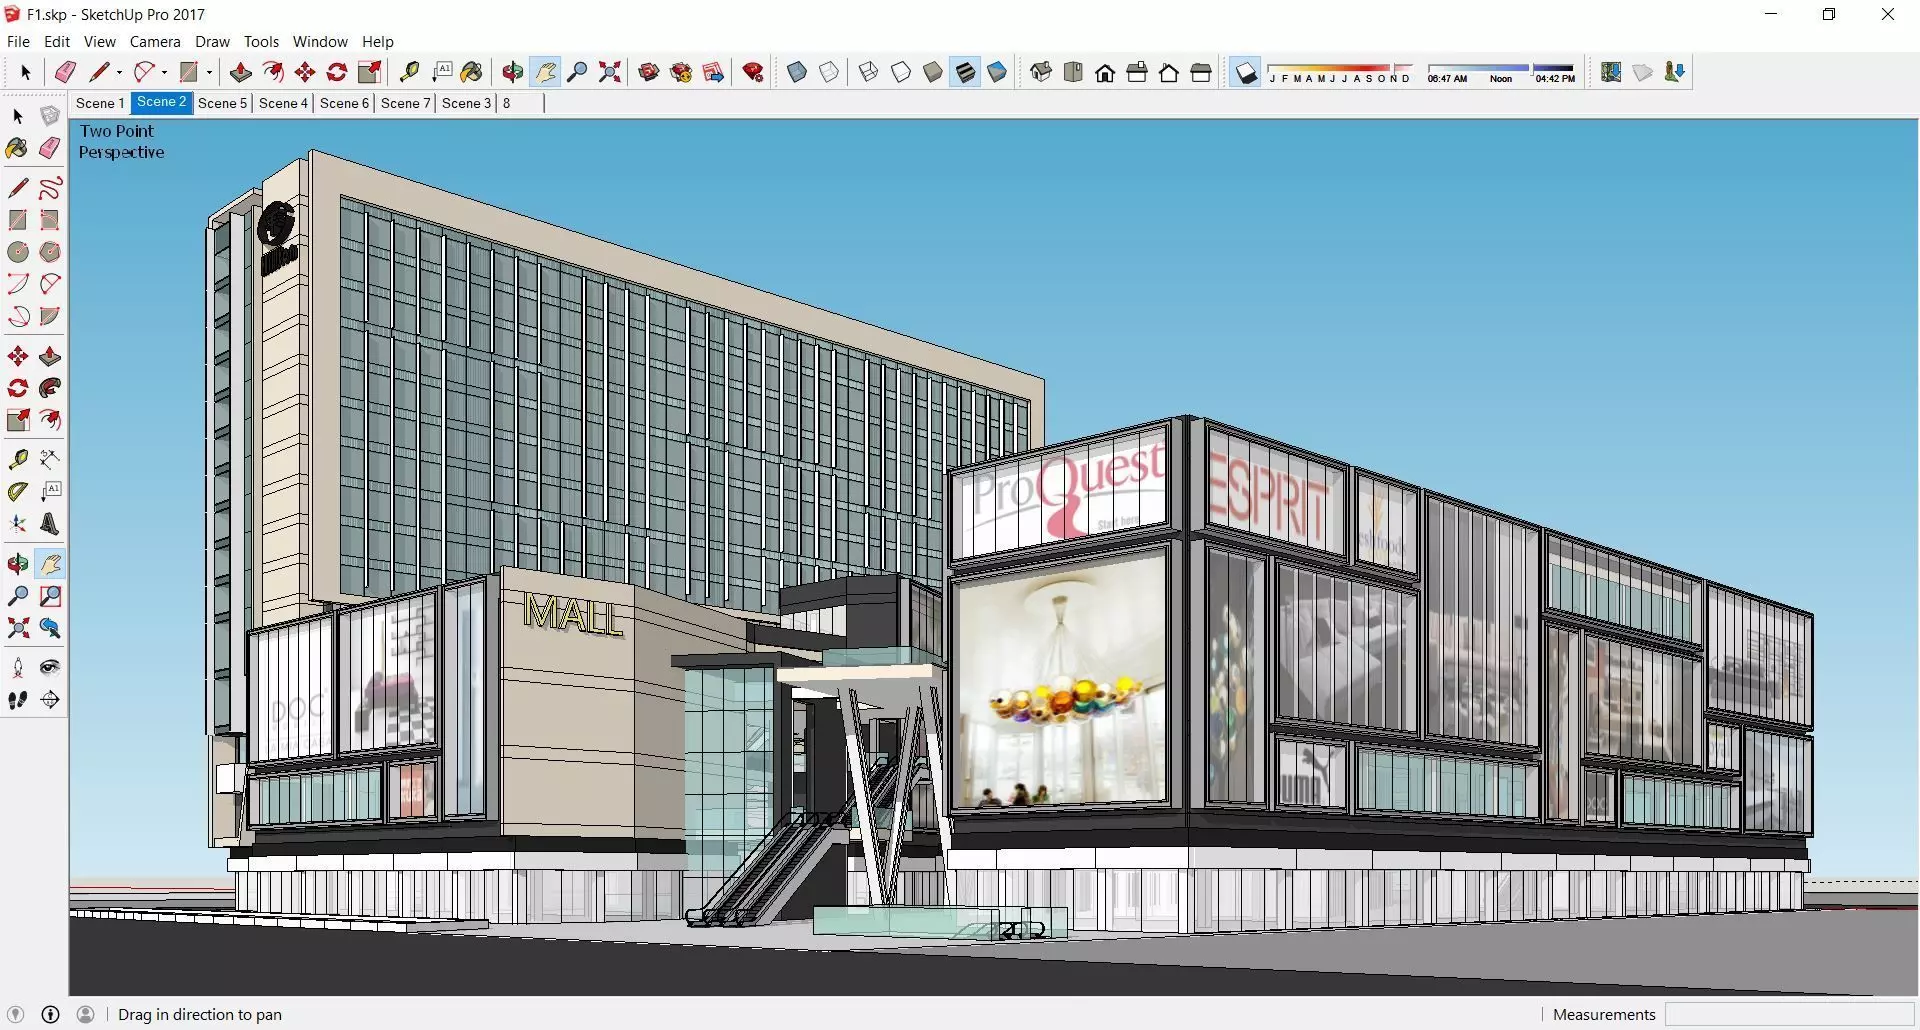The height and width of the screenshot is (1030, 1920).
Task: Enable Shaded face style
Action: pyautogui.click(x=932, y=72)
